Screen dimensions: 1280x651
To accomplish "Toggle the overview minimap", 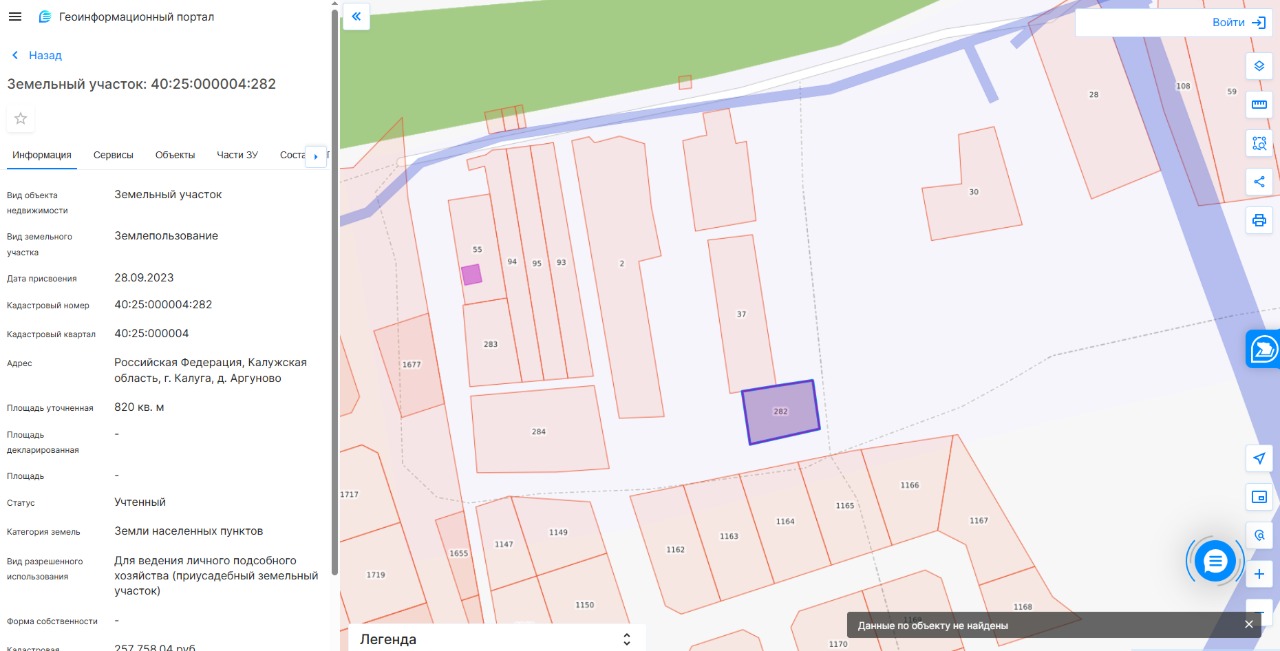I will point(1259,497).
